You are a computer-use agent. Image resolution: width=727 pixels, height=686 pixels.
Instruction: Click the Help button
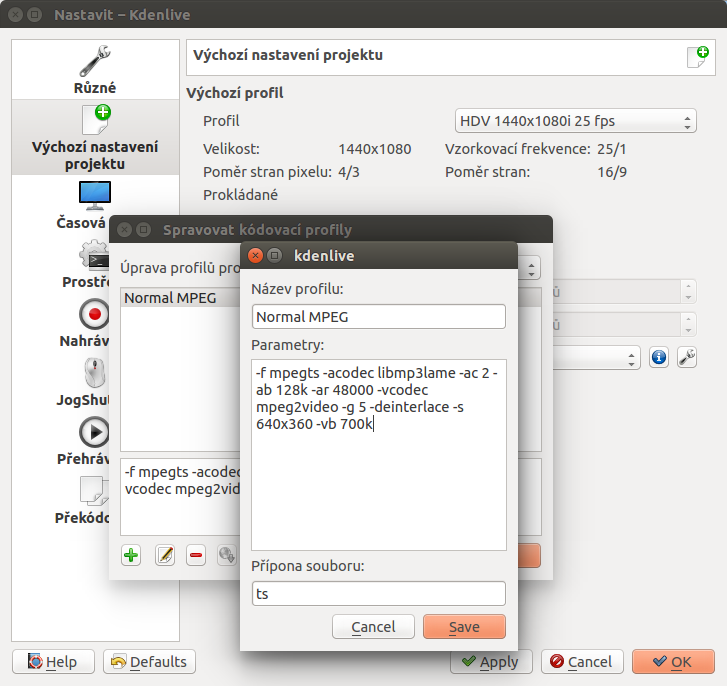coord(53,661)
